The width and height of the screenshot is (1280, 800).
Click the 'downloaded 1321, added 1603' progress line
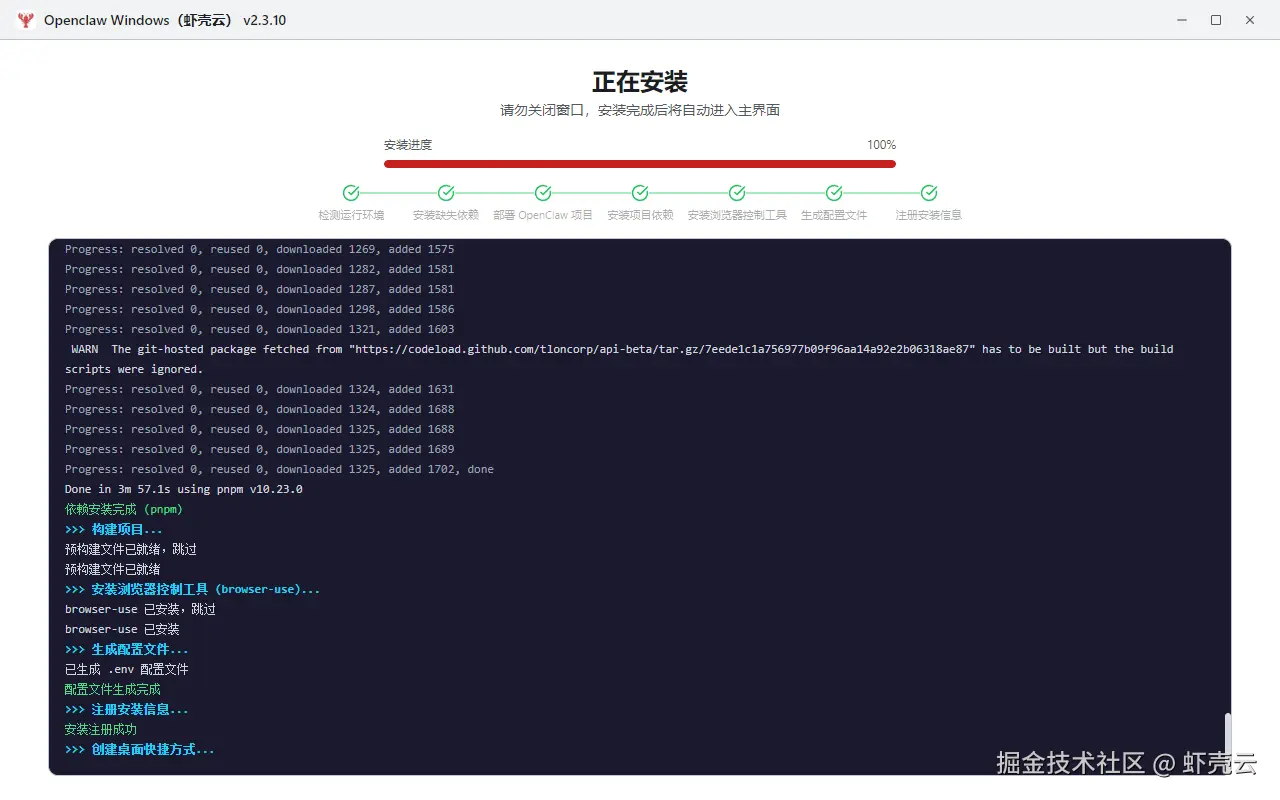tap(260, 329)
